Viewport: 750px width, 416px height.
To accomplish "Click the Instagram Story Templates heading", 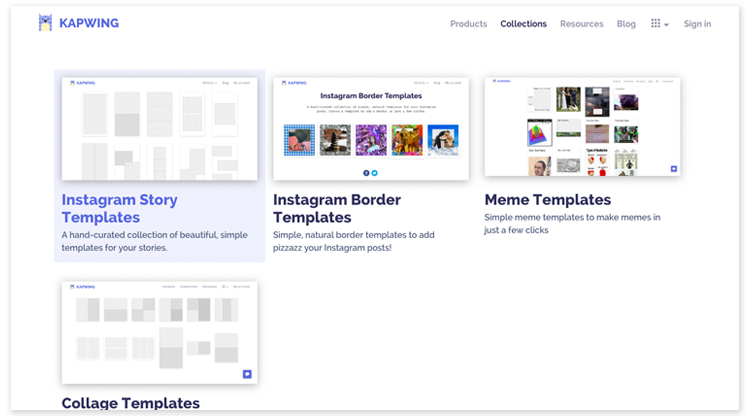I will (119, 208).
